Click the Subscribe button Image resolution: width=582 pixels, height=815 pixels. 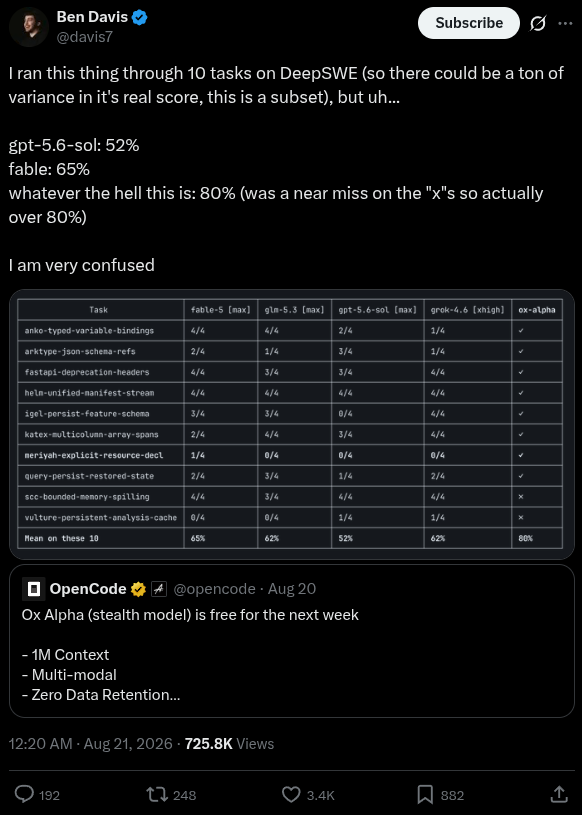tap(469, 23)
